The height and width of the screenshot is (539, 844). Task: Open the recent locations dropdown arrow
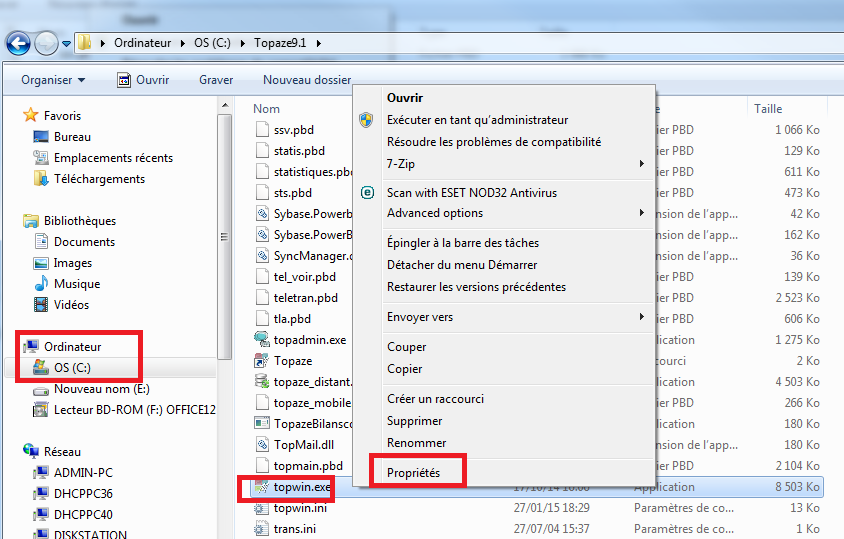pyautogui.click(x=66, y=44)
